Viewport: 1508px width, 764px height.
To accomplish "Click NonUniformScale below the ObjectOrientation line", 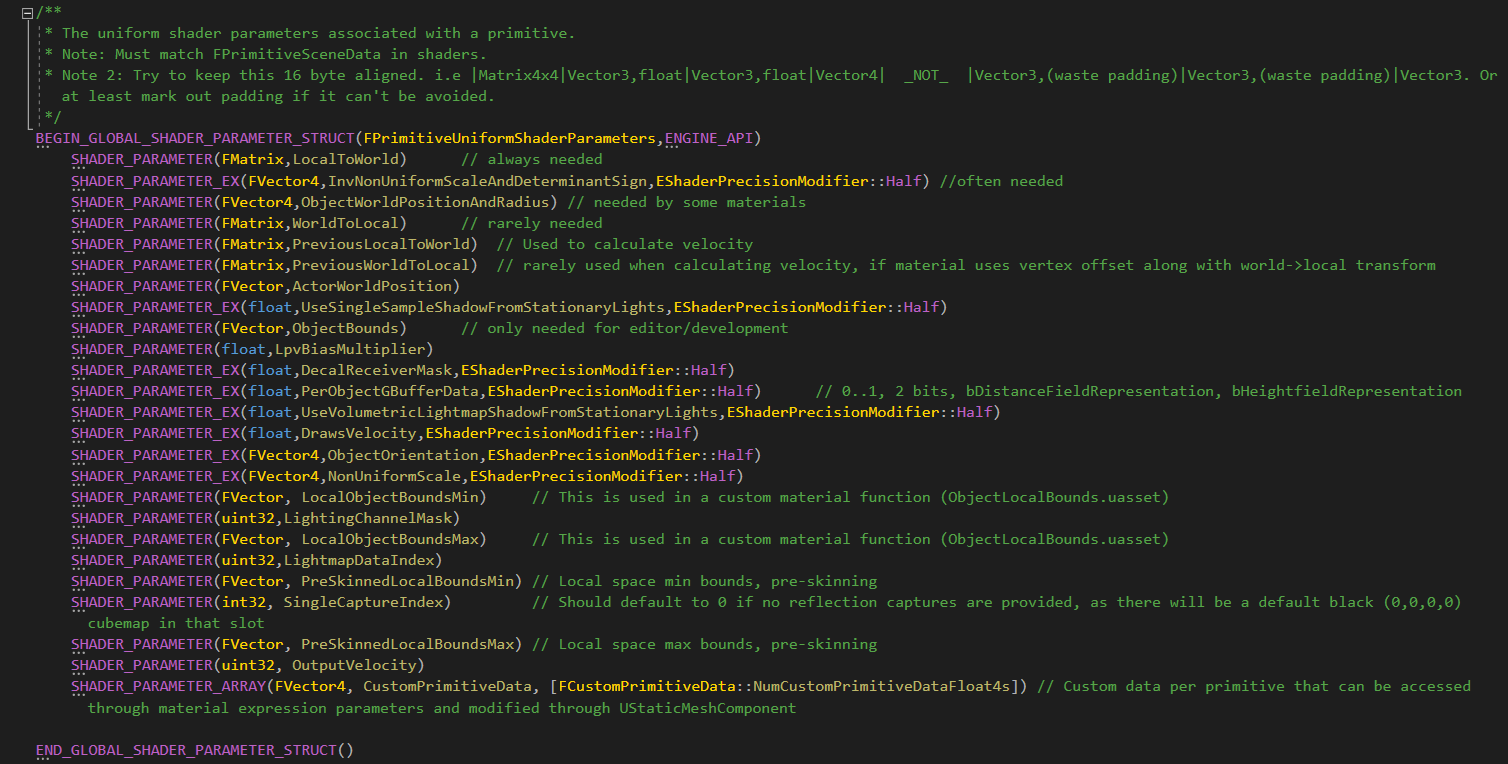I will (x=394, y=475).
